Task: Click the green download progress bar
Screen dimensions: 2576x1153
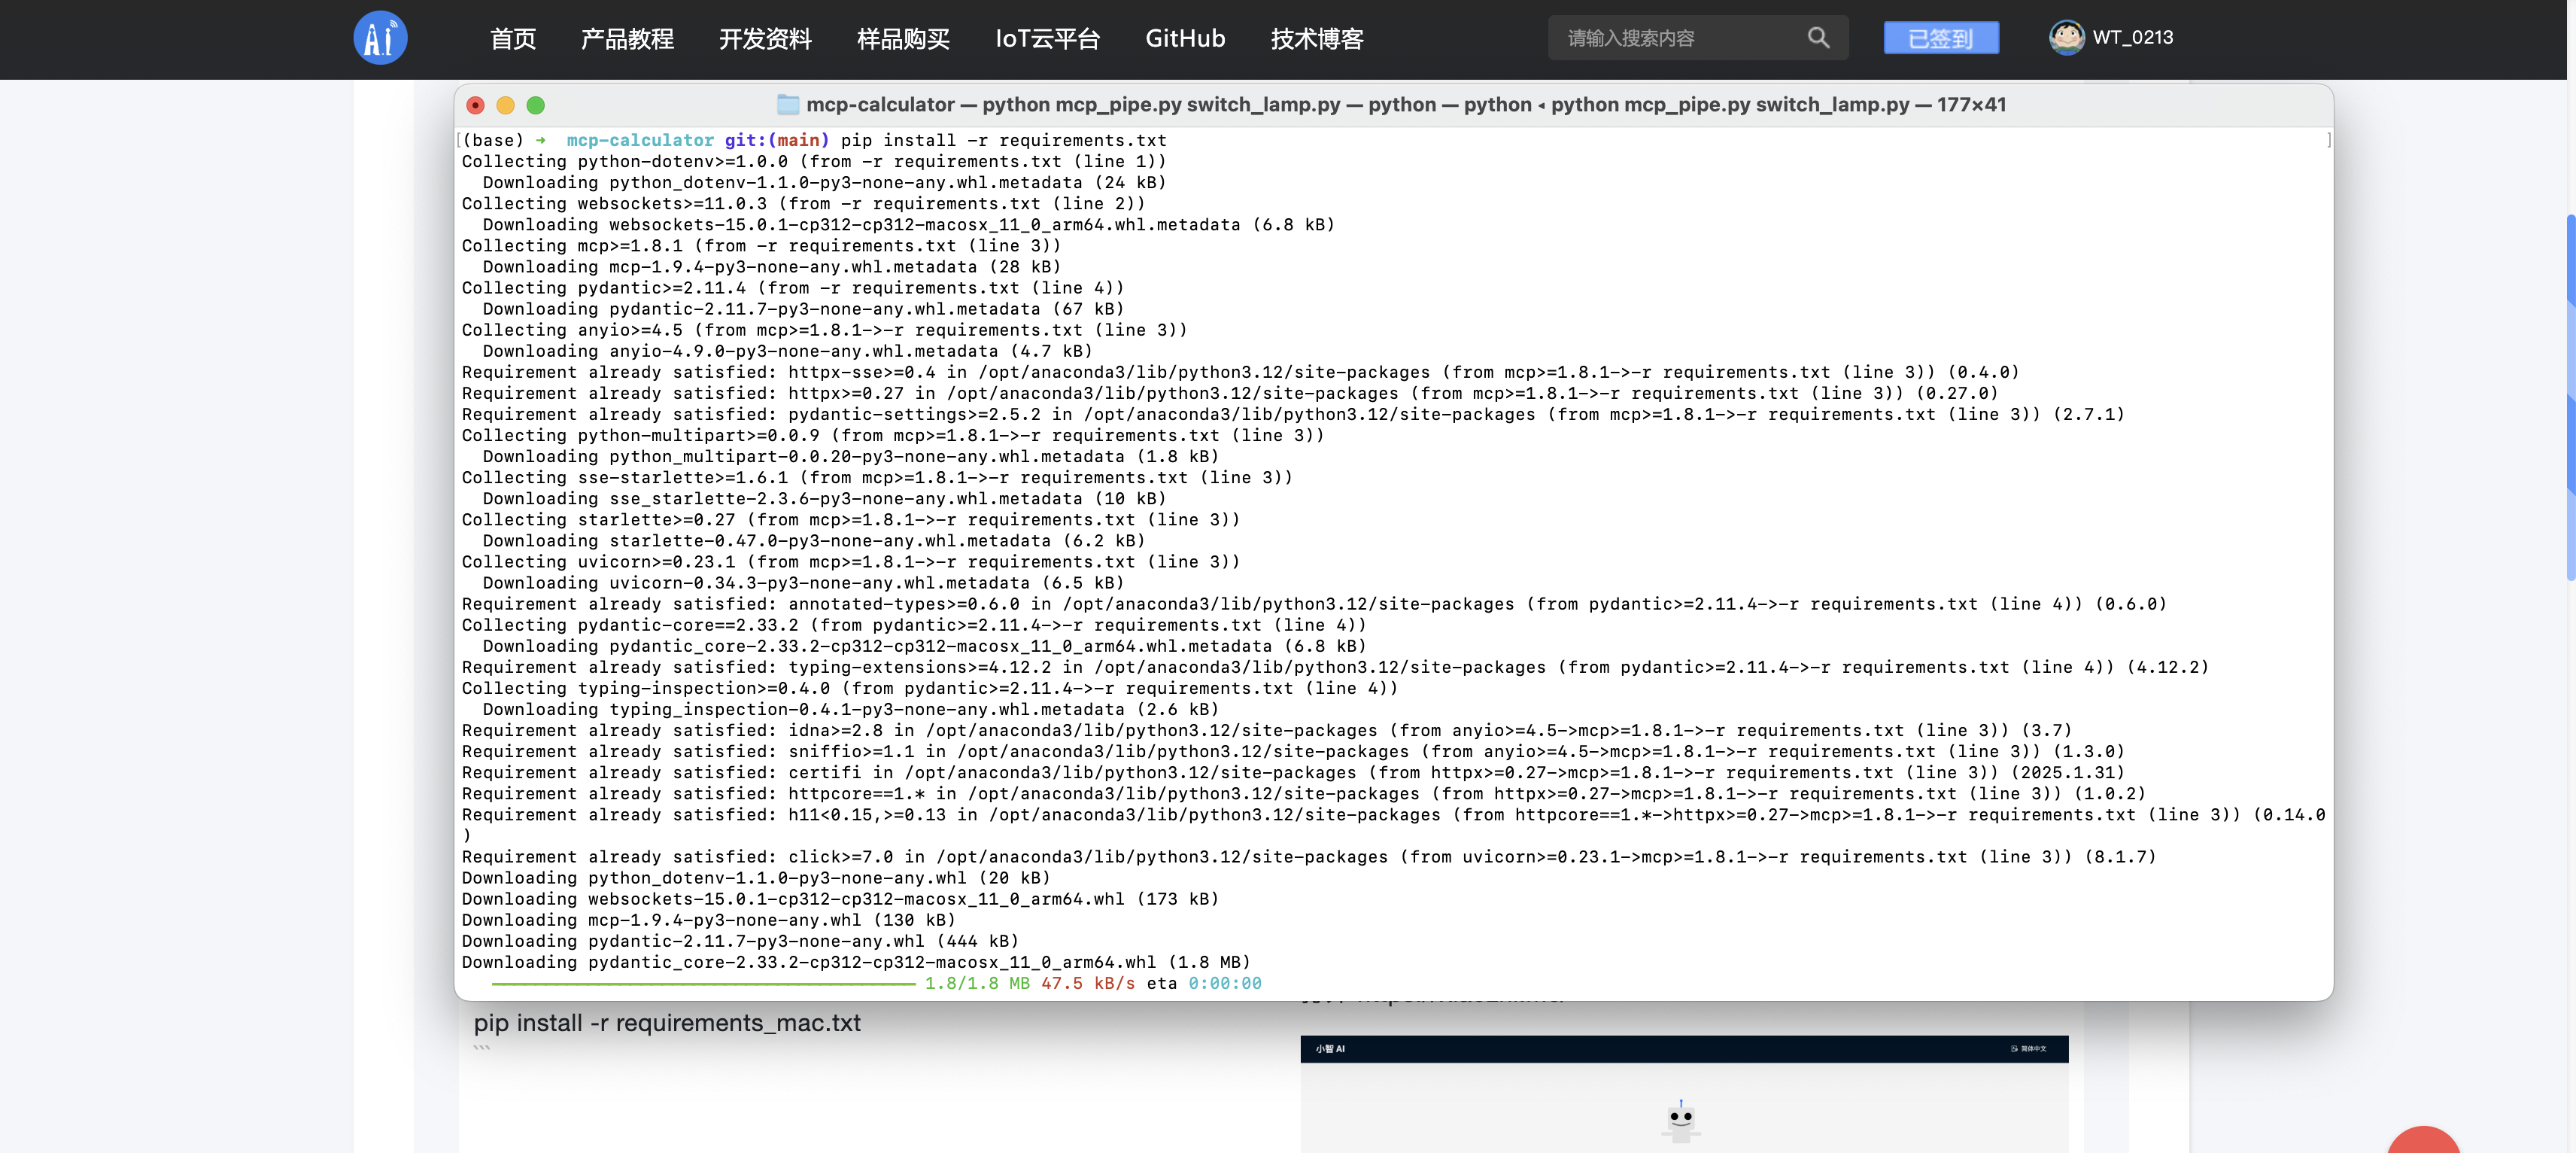Action: point(703,984)
